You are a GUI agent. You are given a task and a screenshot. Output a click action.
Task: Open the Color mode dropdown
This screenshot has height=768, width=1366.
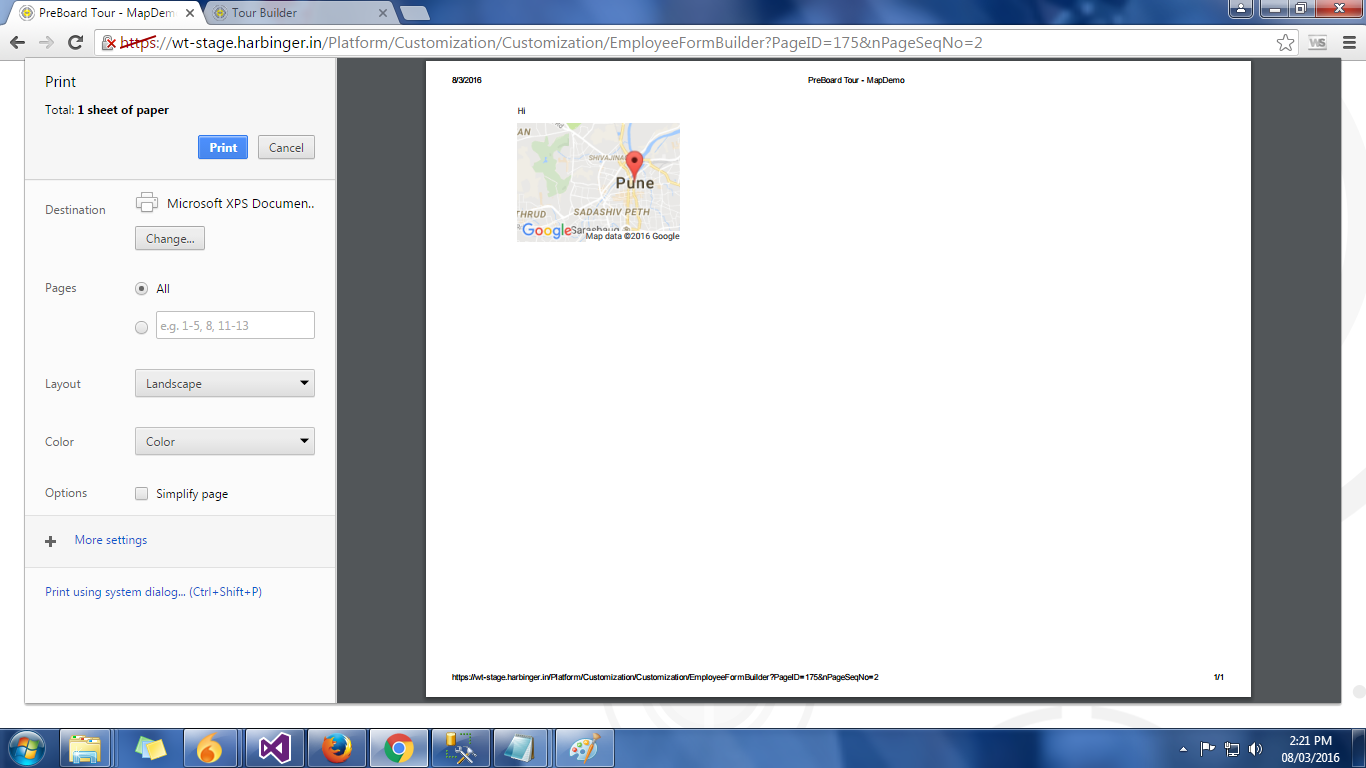coord(225,442)
